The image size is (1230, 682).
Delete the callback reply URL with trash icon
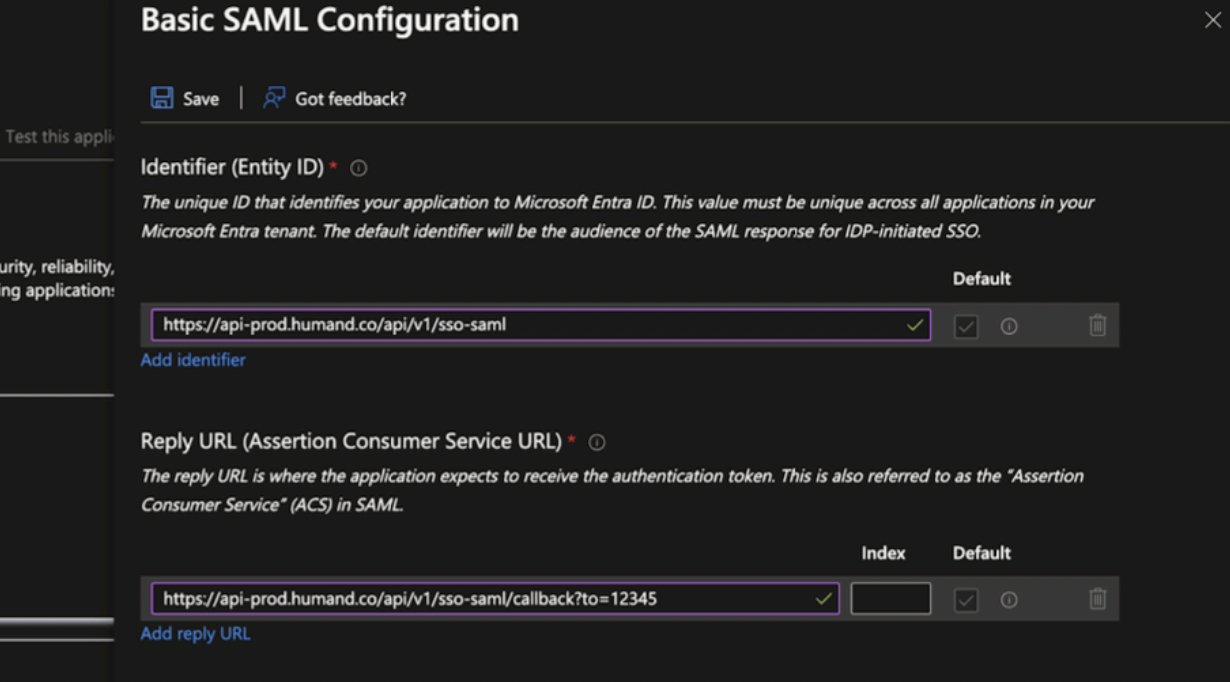coord(1097,600)
